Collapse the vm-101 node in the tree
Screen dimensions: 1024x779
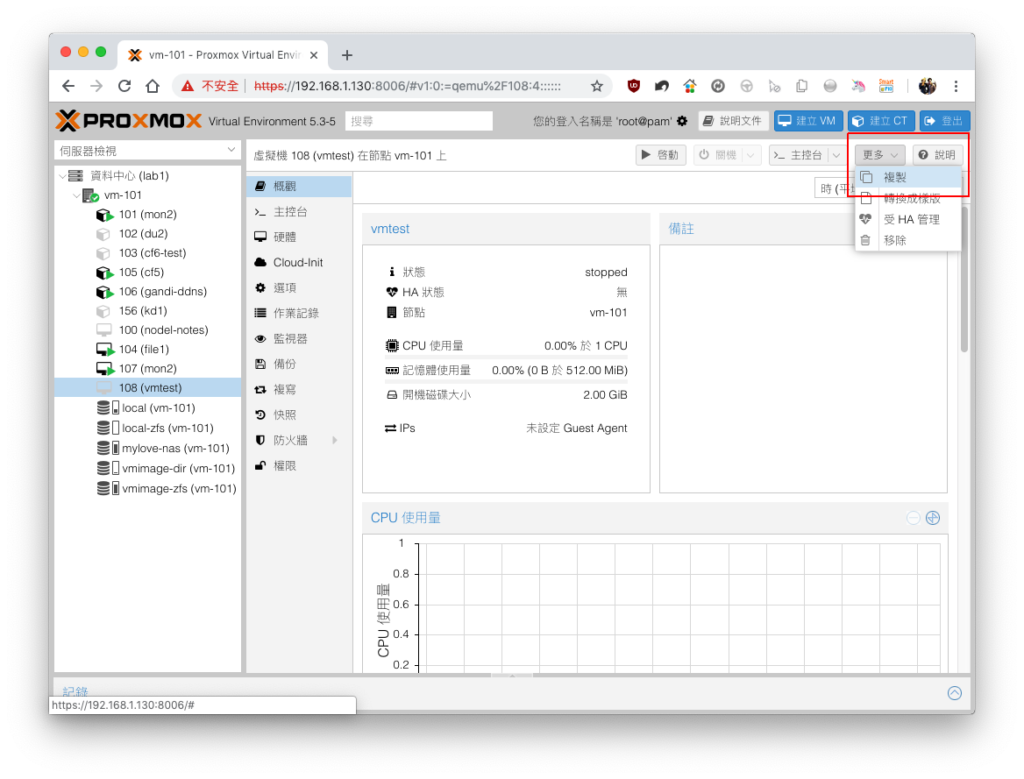click(x=76, y=195)
